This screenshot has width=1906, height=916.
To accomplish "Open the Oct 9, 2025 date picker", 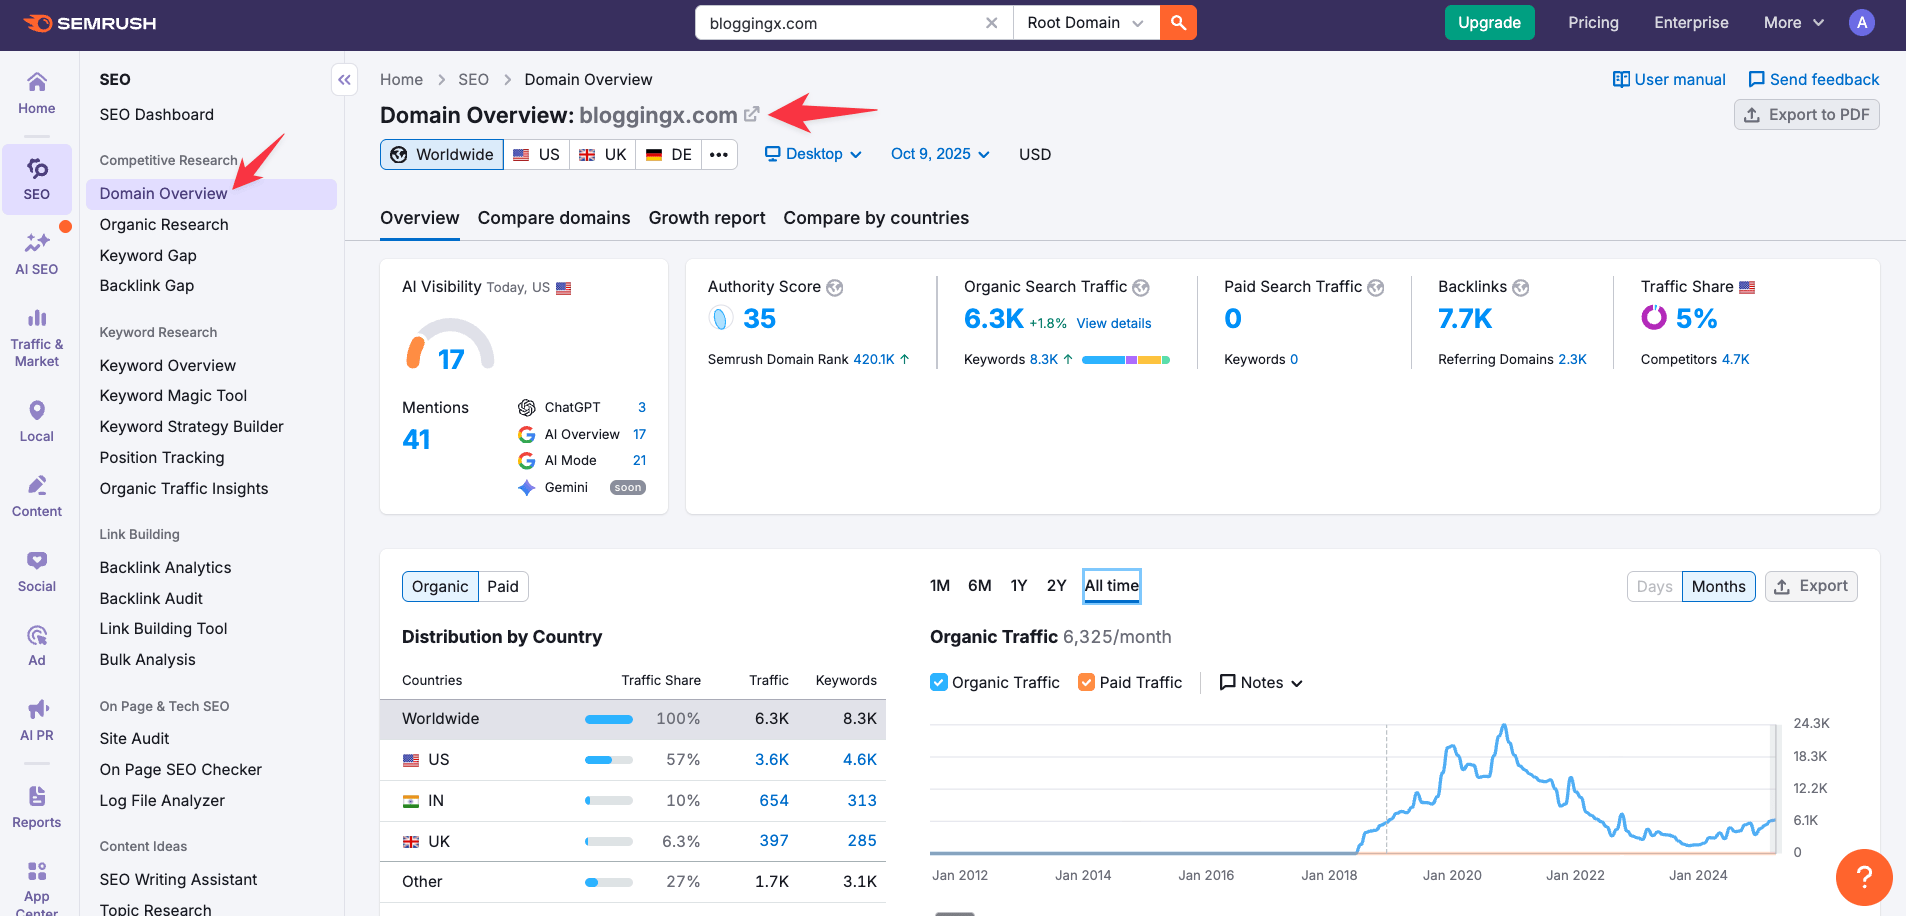I will point(939,154).
